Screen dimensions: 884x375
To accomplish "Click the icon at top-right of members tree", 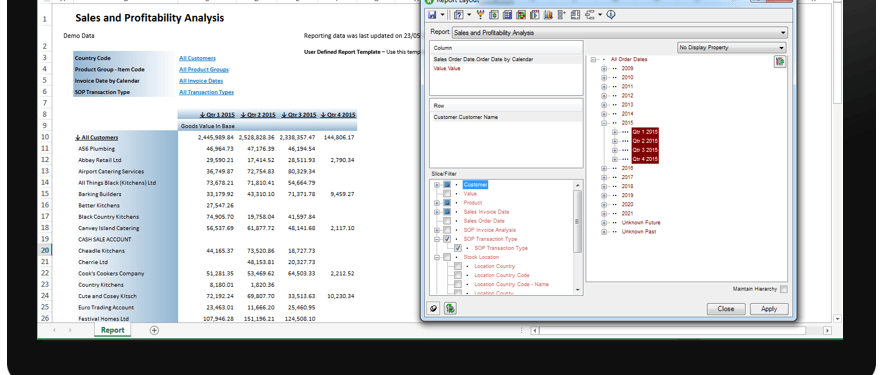I will [780, 62].
